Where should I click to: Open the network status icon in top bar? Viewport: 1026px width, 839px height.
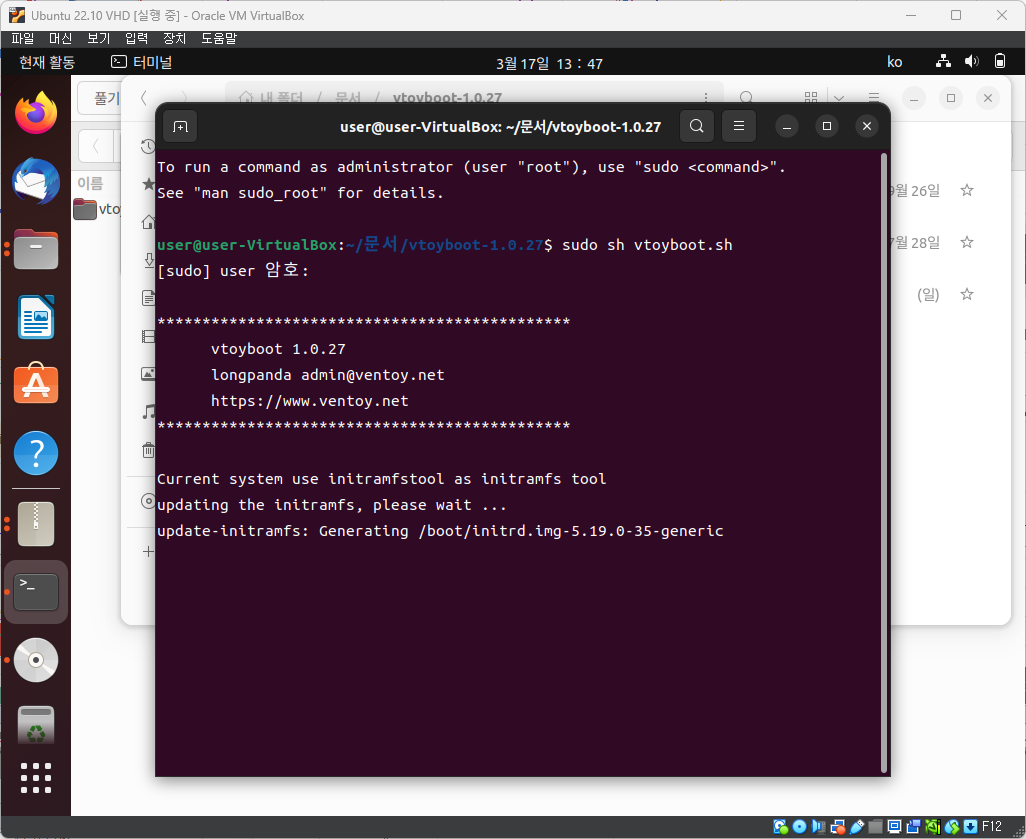click(943, 62)
